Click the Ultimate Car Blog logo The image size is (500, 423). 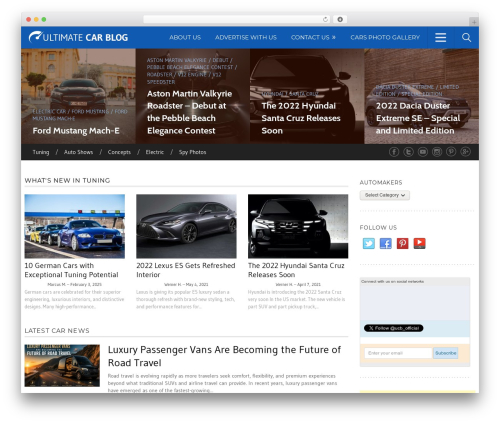coord(78,37)
